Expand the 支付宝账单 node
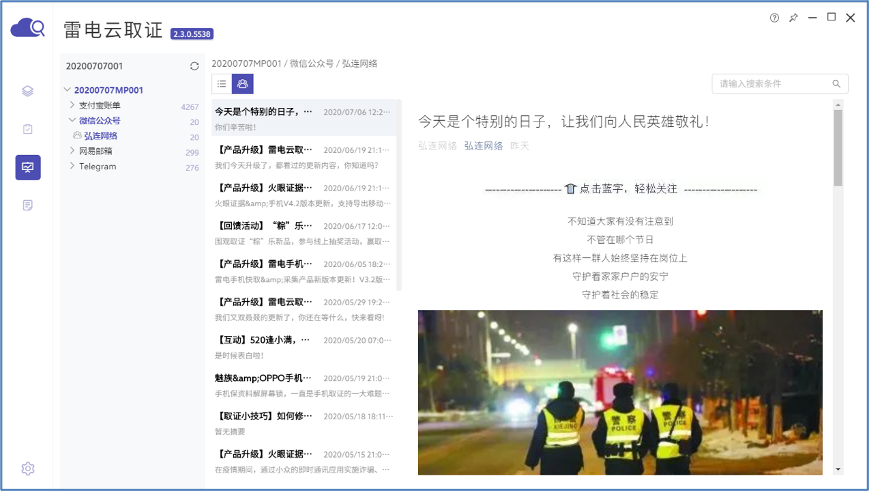The height and width of the screenshot is (491, 870). click(72, 105)
